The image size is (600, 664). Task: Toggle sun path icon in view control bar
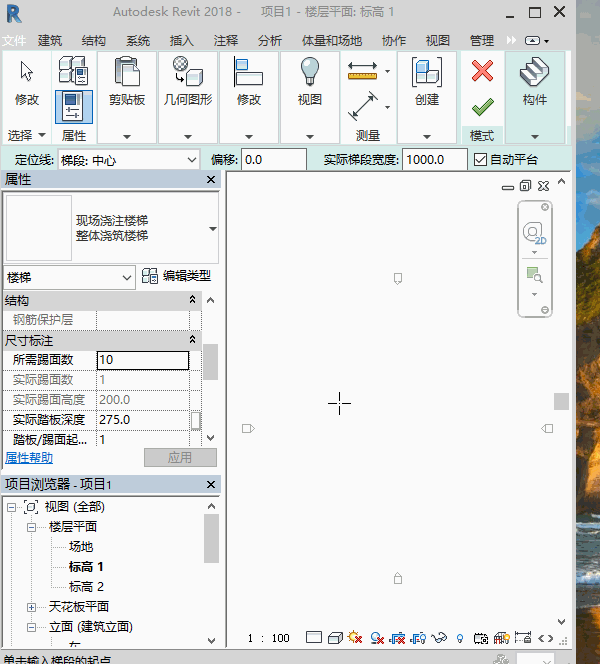point(356,638)
